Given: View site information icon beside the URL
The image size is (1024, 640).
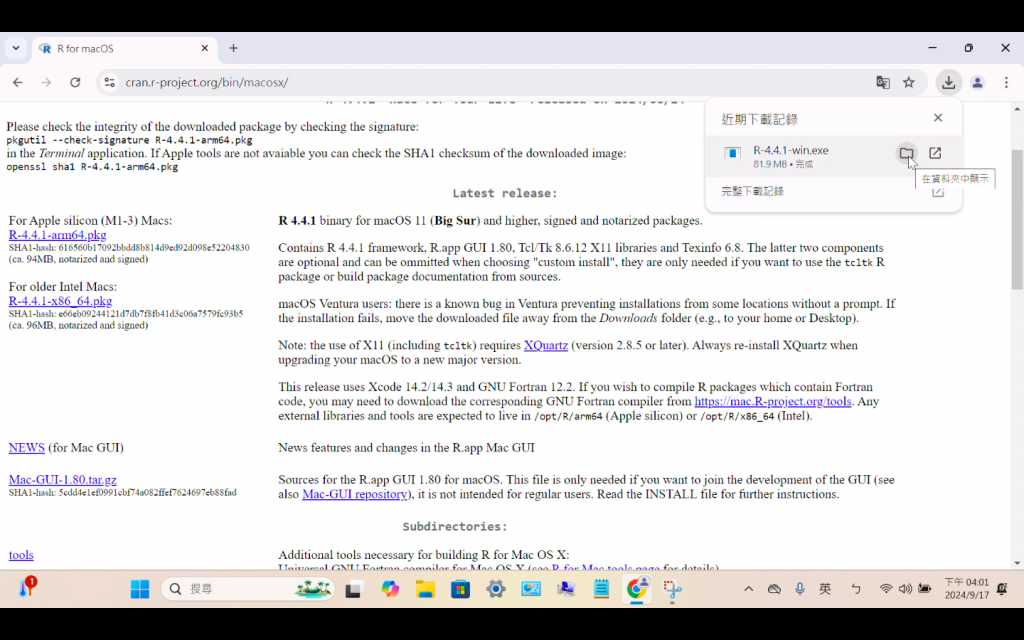Looking at the screenshot, I should pos(110,82).
